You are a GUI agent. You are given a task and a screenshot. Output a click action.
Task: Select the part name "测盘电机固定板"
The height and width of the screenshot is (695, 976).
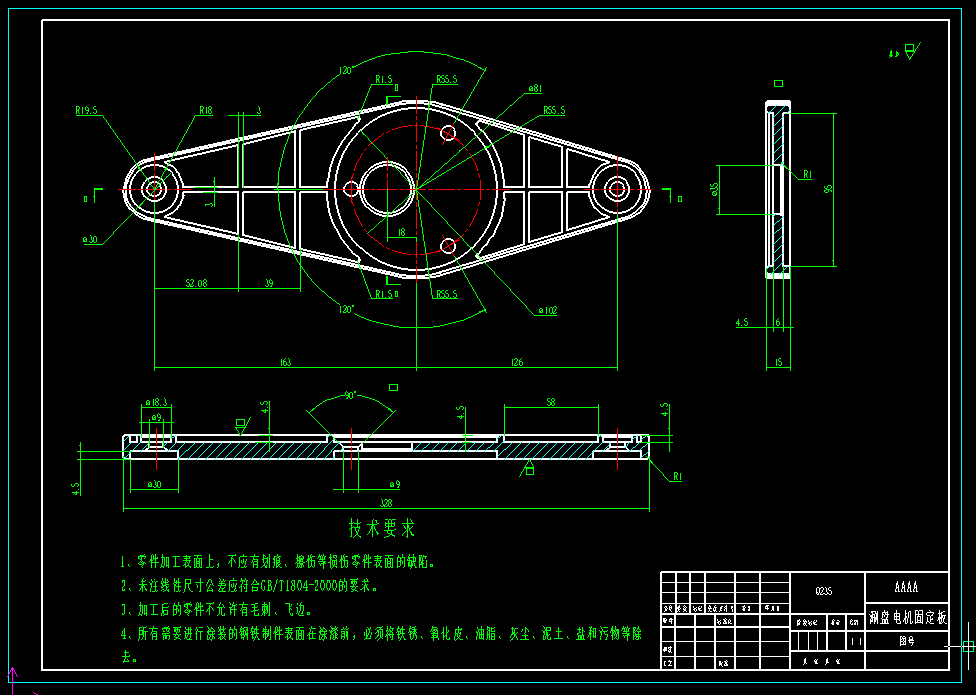908,618
